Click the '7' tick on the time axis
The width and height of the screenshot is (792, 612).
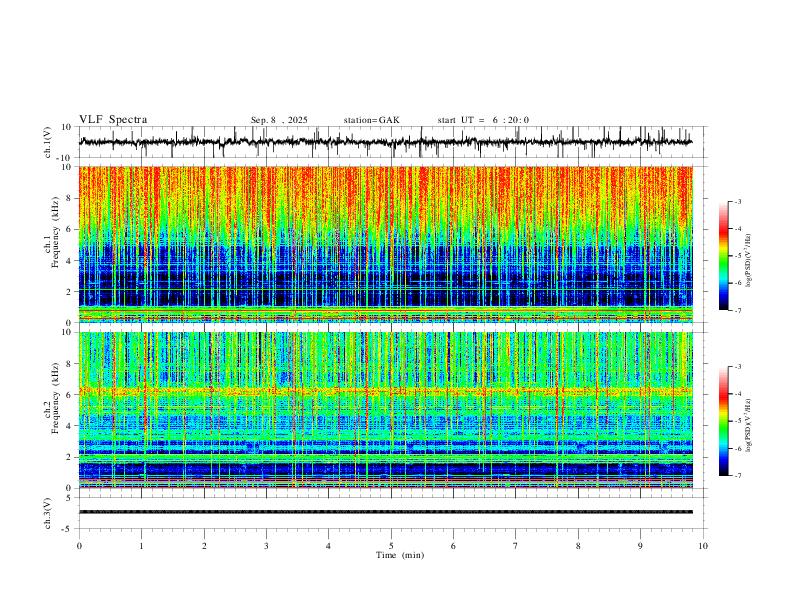516,546
